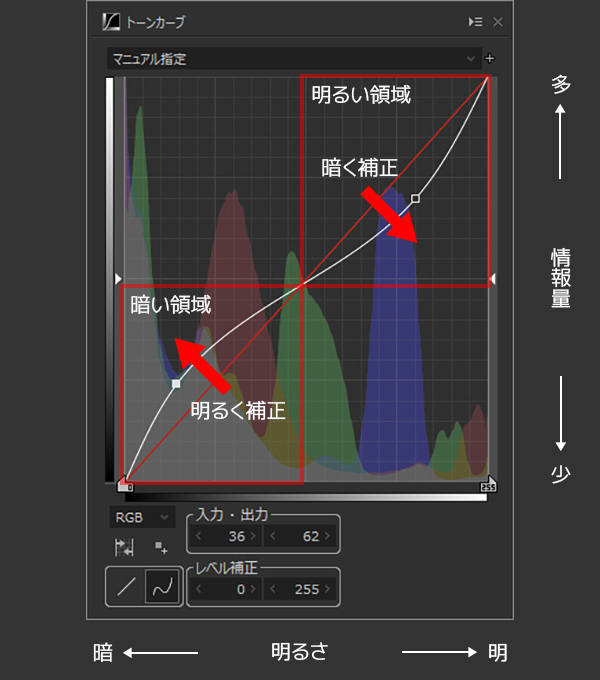Decrease the input value 36
The height and width of the screenshot is (680, 600).
(199, 536)
